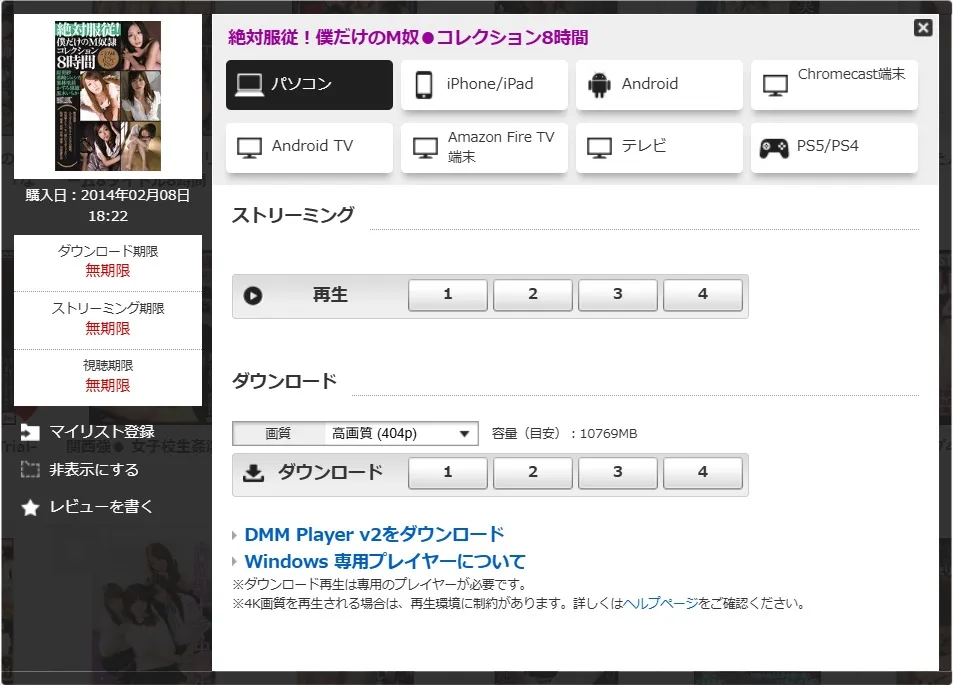This screenshot has width=953, height=685.
Task: Stream part 4 in the 再生 row
Action: pos(703,295)
